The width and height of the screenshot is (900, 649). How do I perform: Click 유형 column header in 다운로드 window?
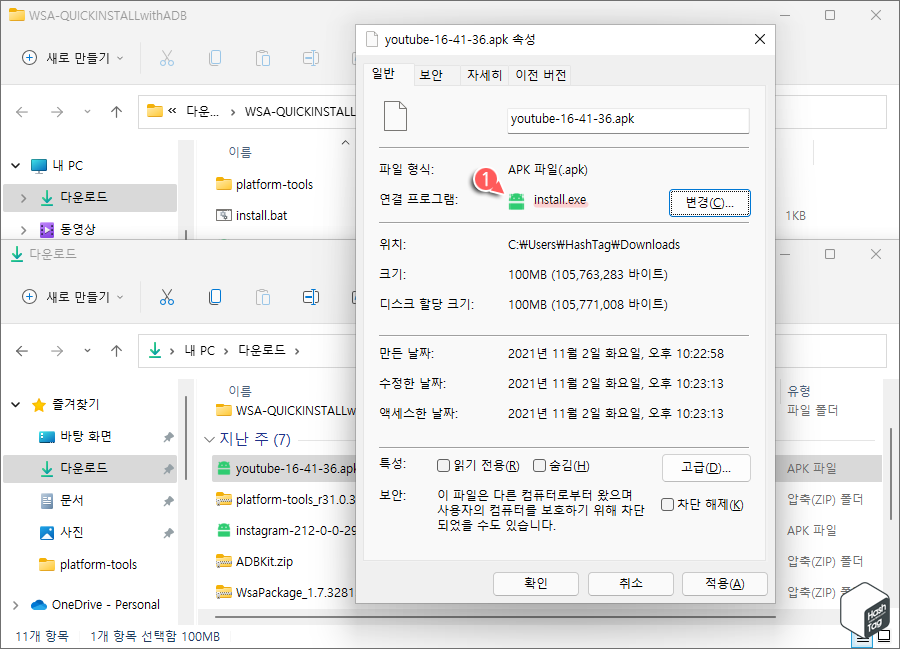pos(798,391)
